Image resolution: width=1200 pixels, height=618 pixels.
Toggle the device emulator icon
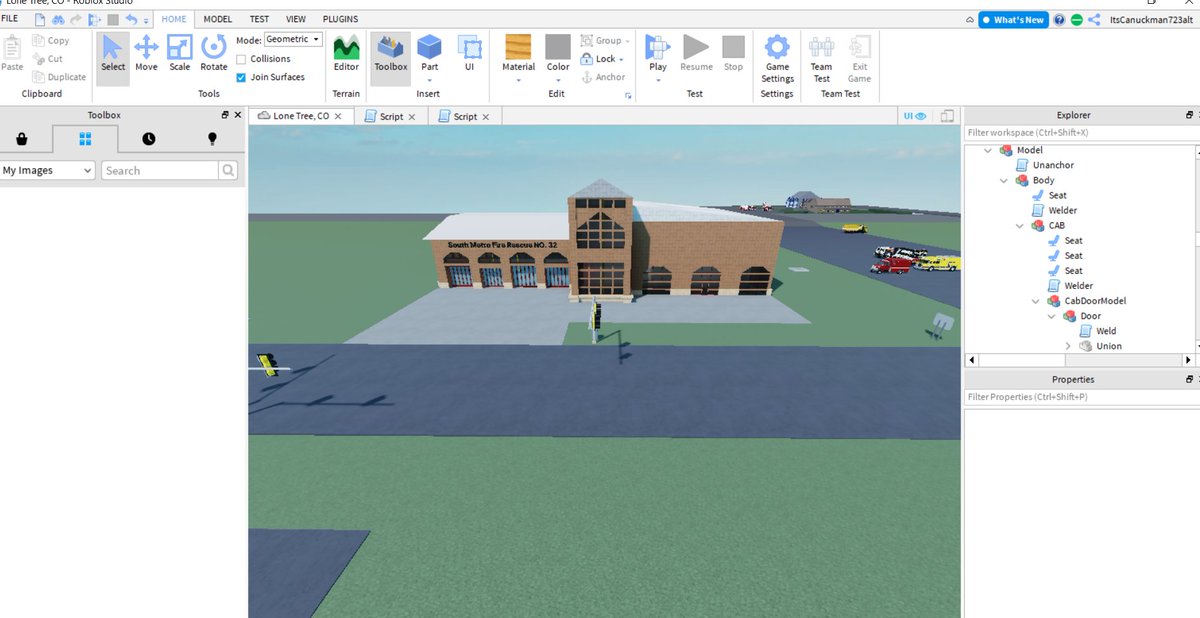[948, 116]
